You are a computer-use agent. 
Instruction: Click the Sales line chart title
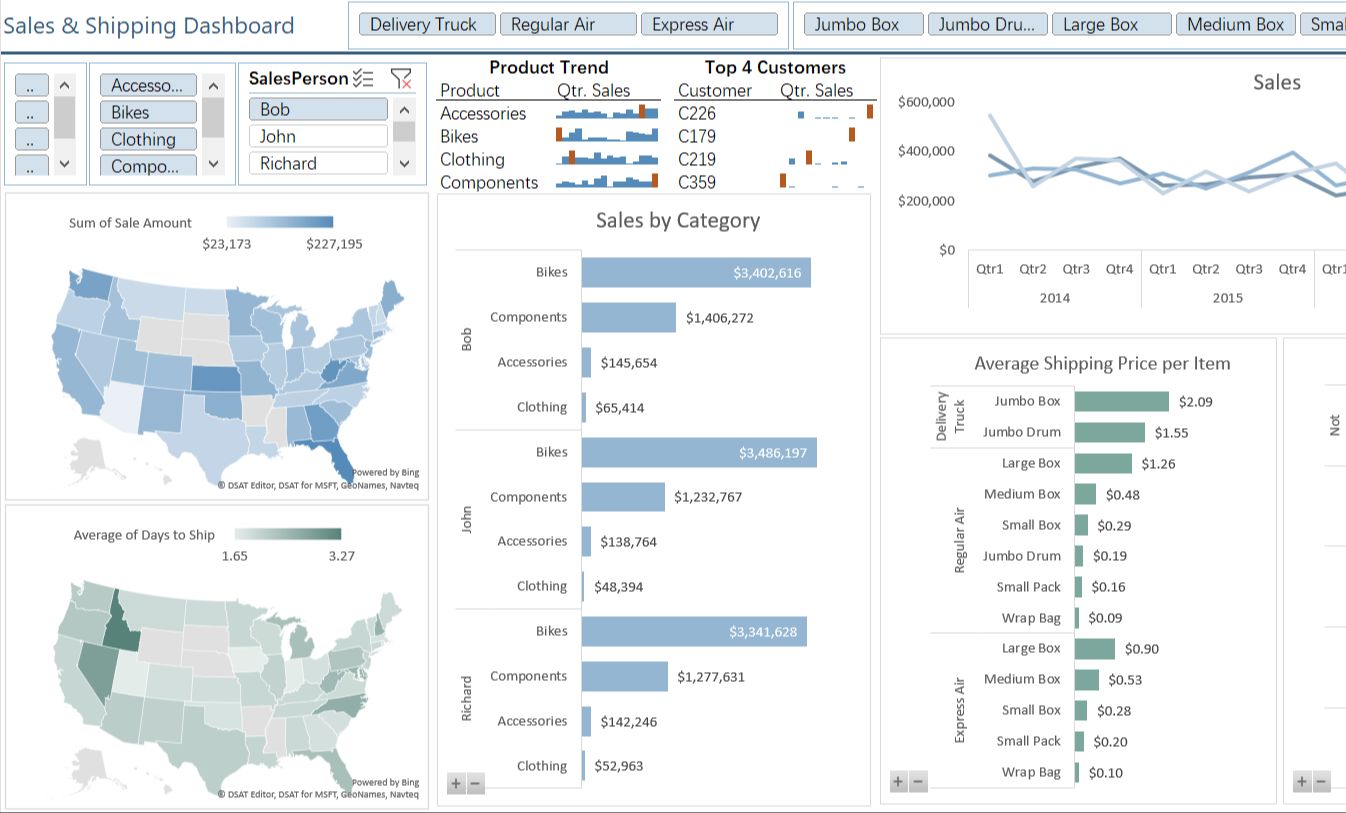coord(1276,82)
